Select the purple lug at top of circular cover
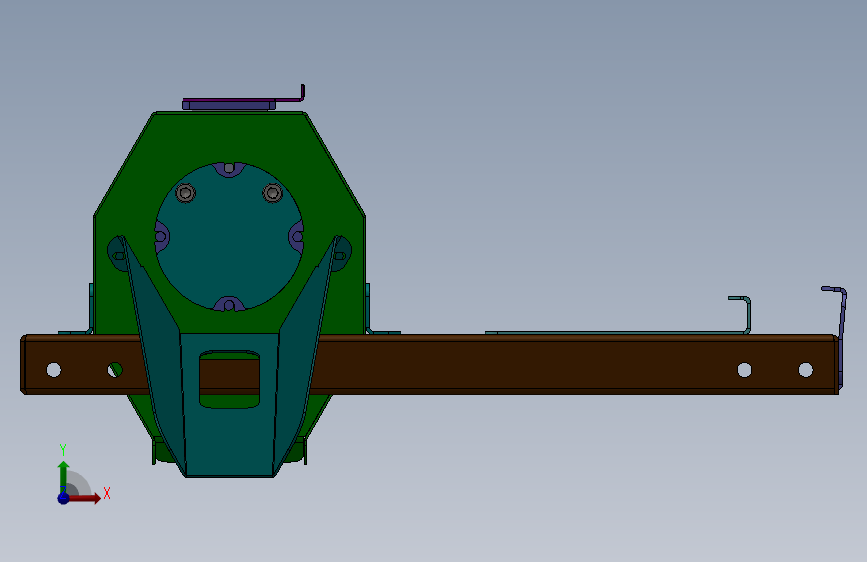The image size is (867, 562). point(229,168)
